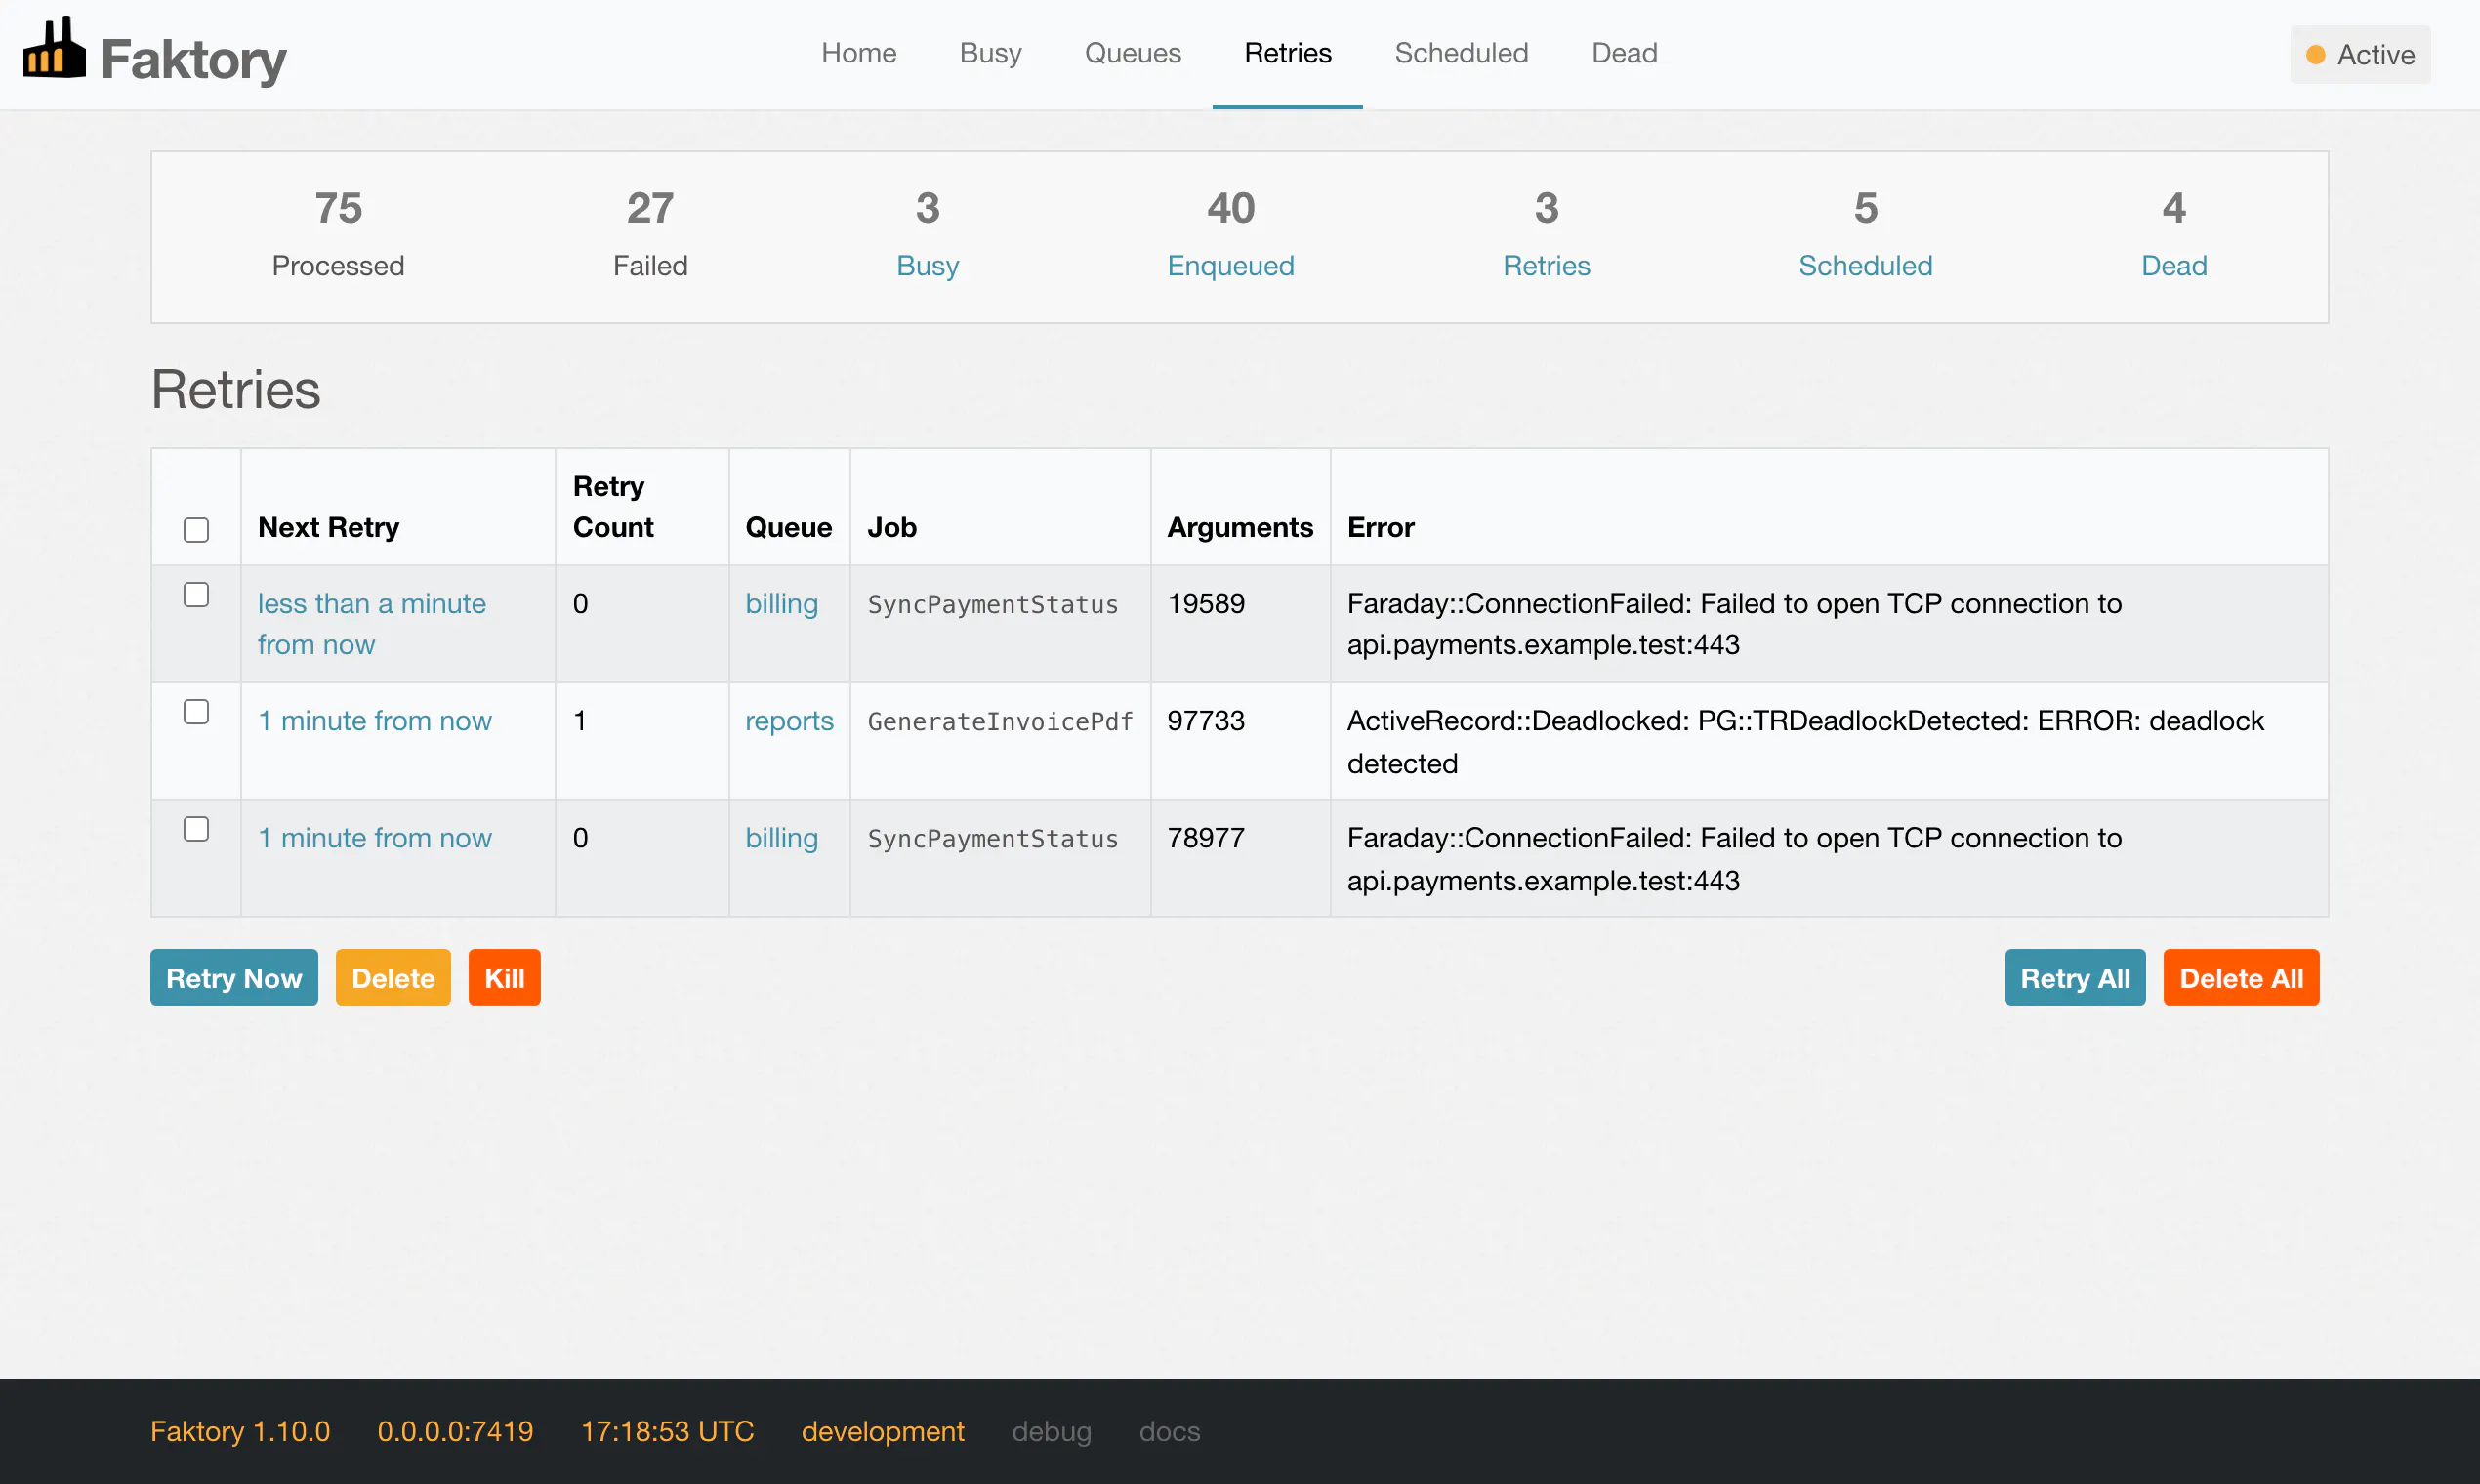Click the 27 Failed counter
2480x1484 pixels.
pos(650,236)
